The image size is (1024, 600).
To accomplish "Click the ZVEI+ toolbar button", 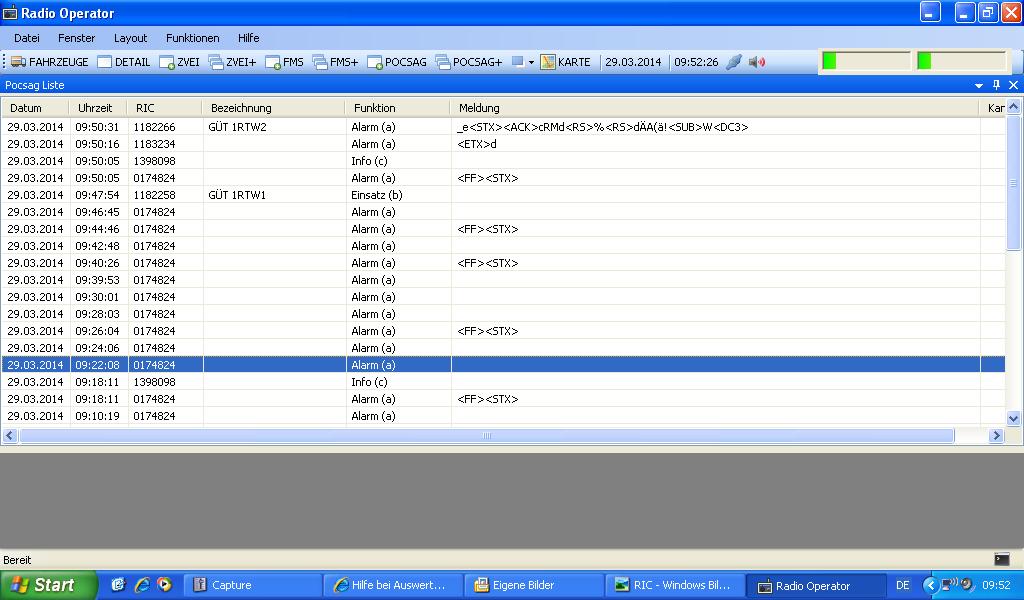I will click(x=232, y=62).
